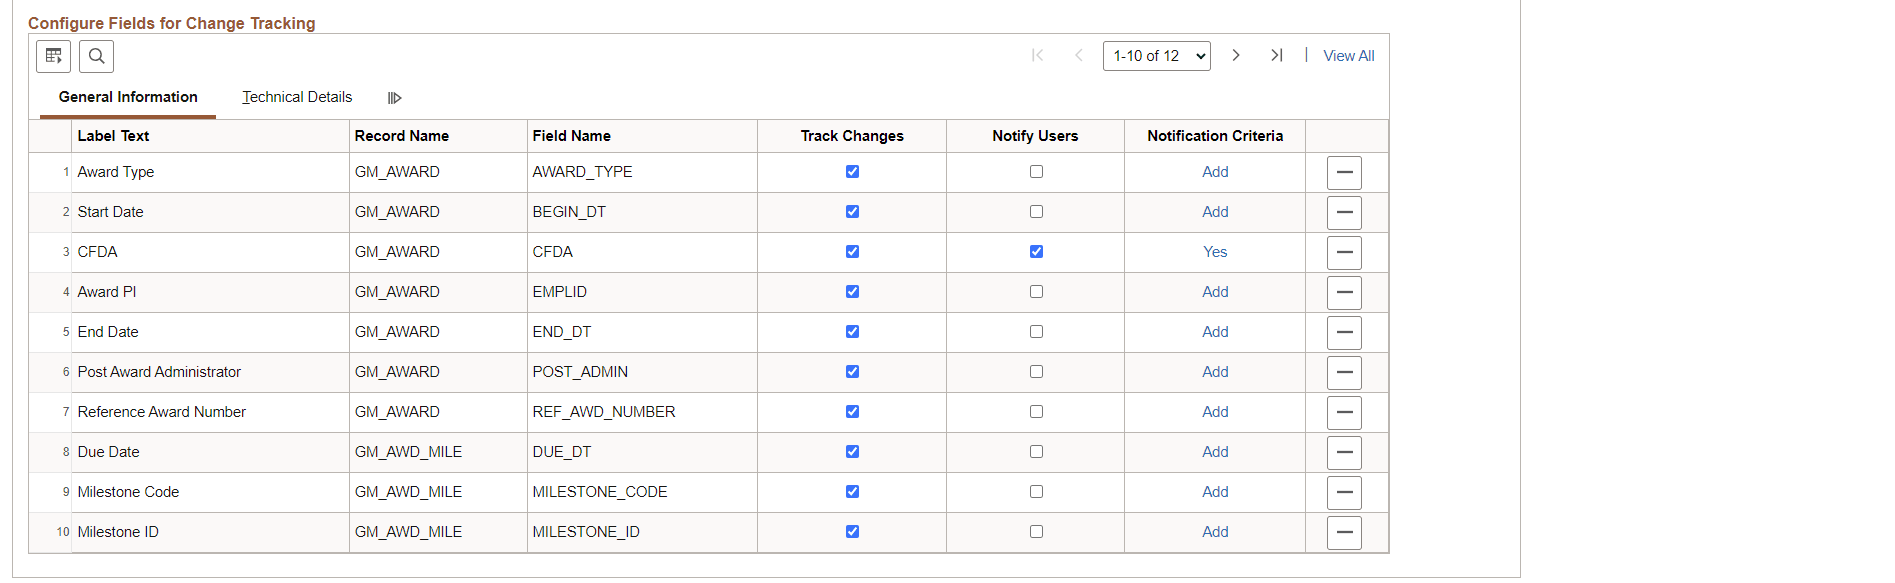This screenshot has width=1895, height=583.
Task: Delete the Milestone ID row
Action: coord(1344,533)
